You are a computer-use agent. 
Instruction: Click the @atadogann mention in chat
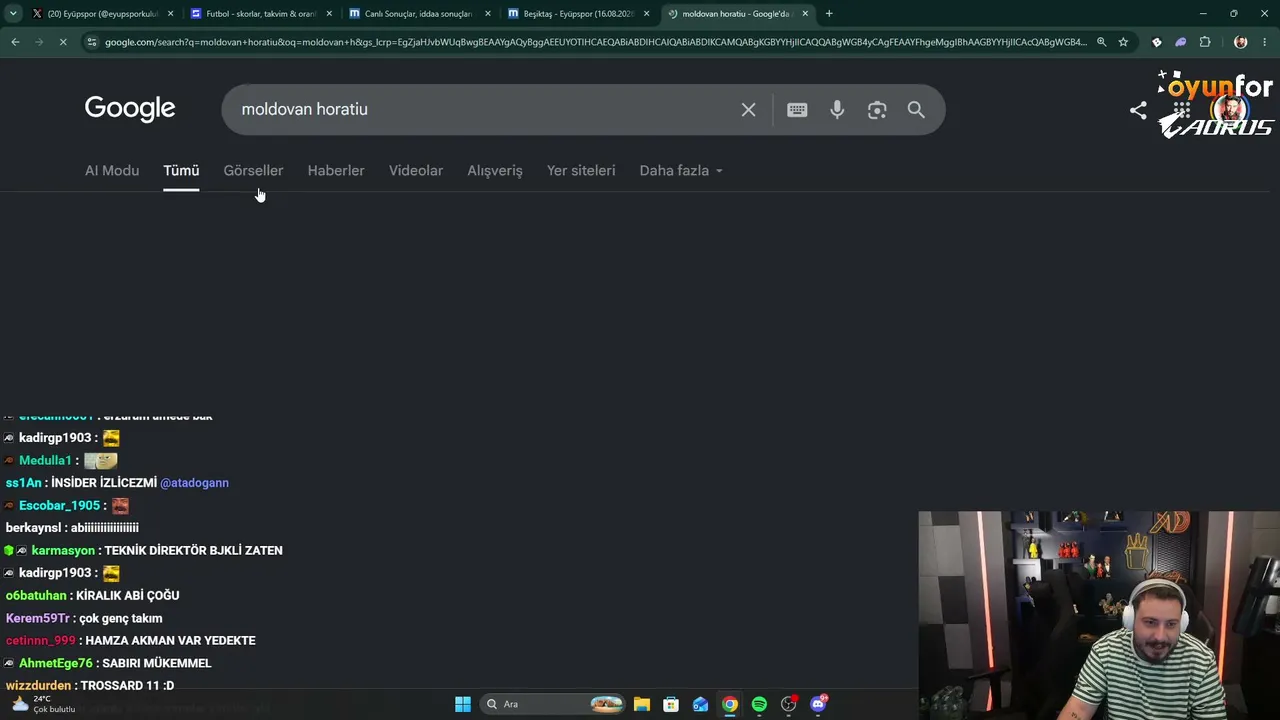coord(194,483)
